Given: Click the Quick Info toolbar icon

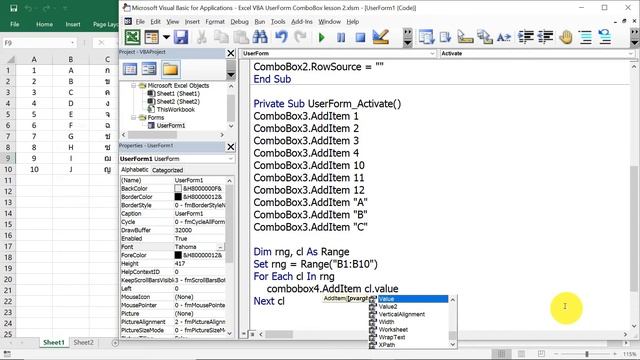Looking at the screenshot, I should pos(465,37).
